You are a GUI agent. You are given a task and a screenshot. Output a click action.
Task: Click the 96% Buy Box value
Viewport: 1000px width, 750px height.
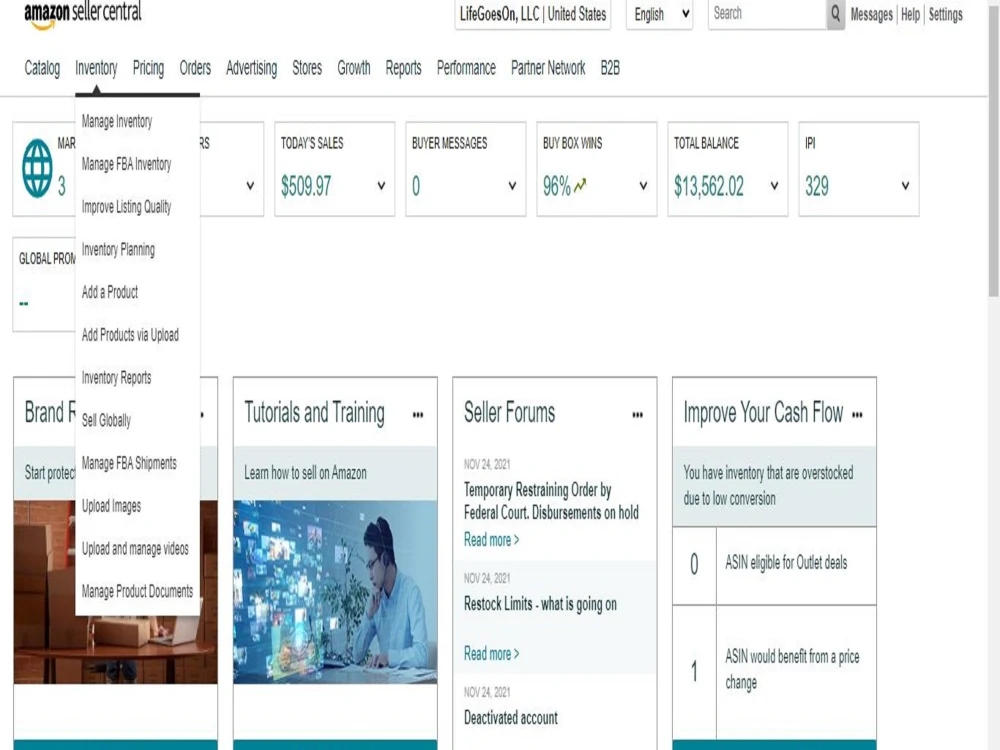tap(557, 186)
